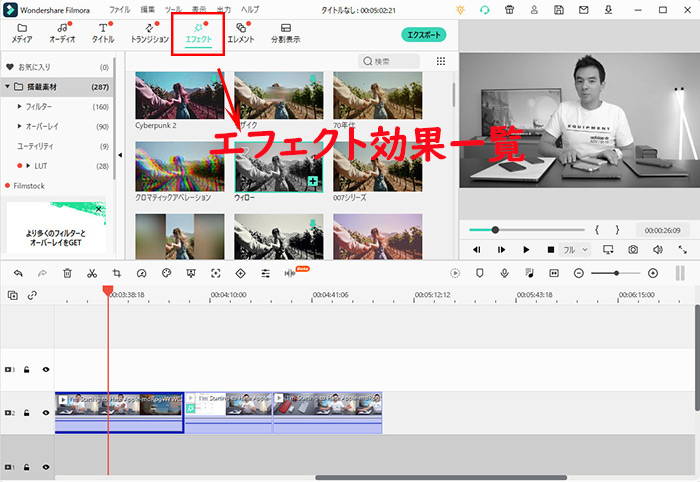Record voiceover with microphone icon

click(x=504, y=273)
